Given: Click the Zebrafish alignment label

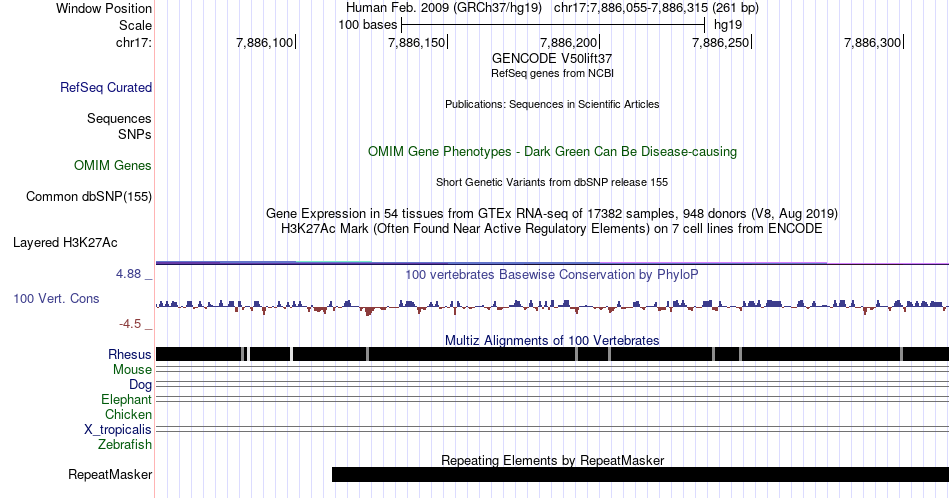Looking at the screenshot, I should tap(124, 444).
